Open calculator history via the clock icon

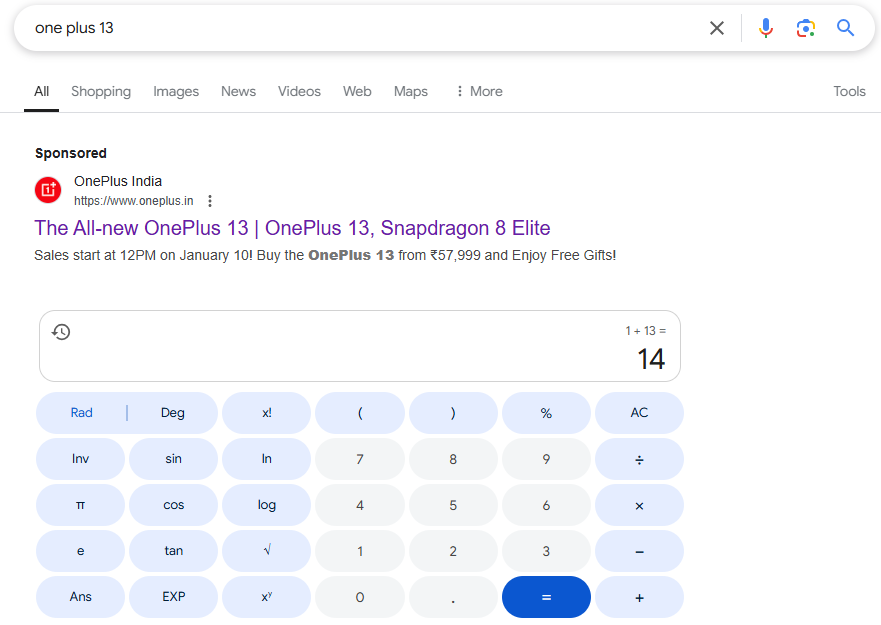pyautogui.click(x=61, y=331)
